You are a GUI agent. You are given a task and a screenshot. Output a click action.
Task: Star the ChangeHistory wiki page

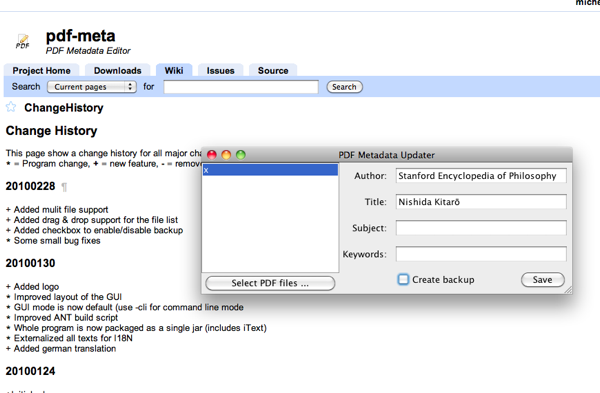pyautogui.click(x=11, y=107)
